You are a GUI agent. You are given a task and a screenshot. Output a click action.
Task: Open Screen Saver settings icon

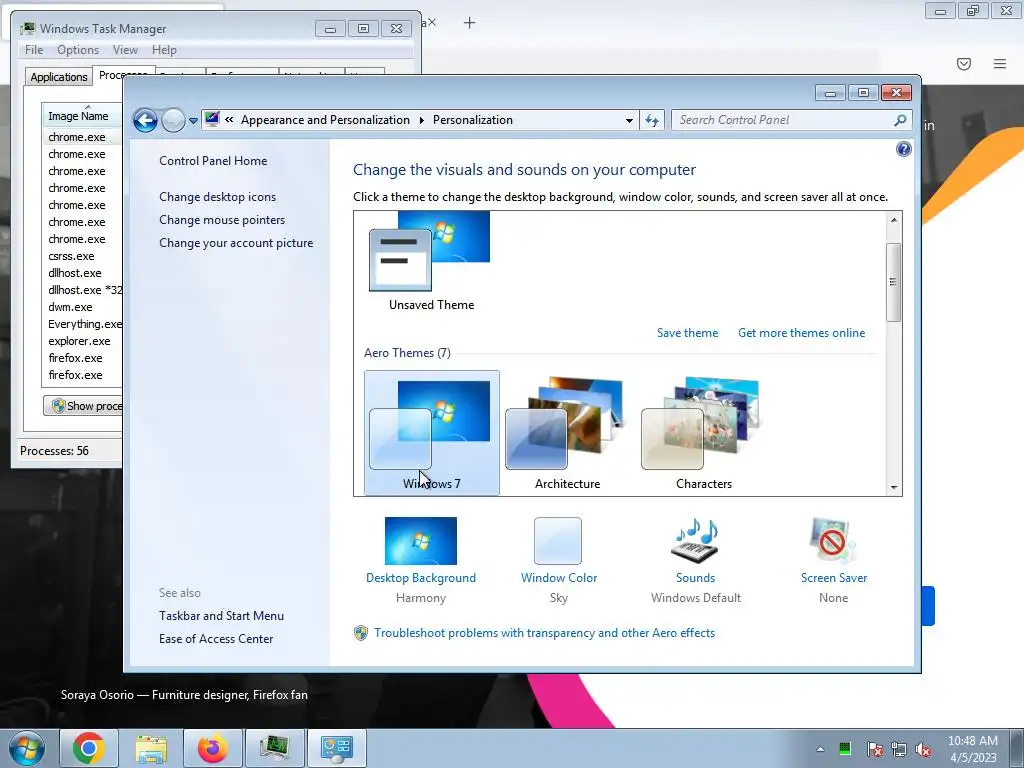(832, 541)
